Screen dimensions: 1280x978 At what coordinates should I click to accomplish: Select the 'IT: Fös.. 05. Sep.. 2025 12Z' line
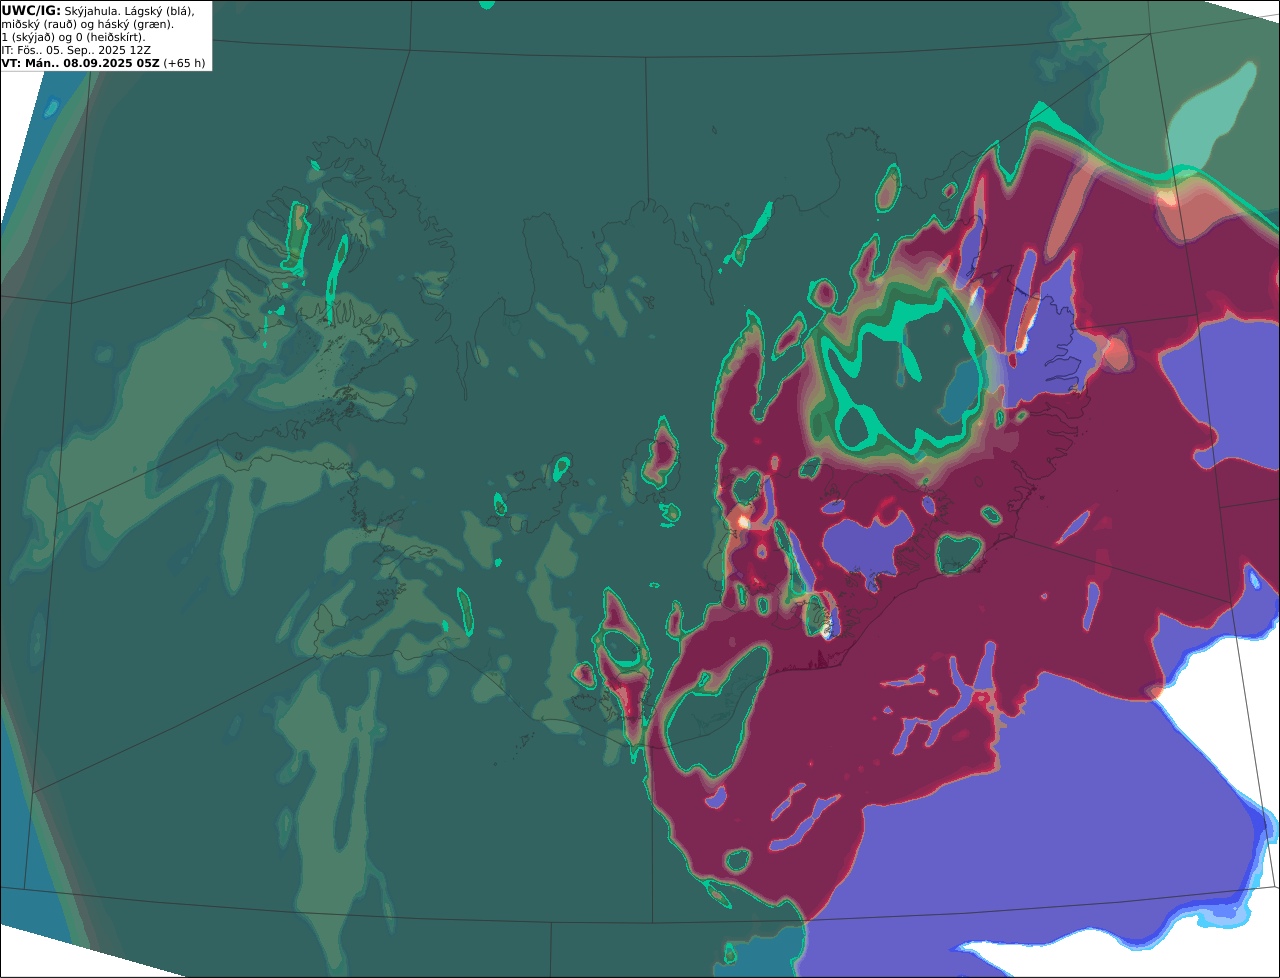[x=76, y=49]
